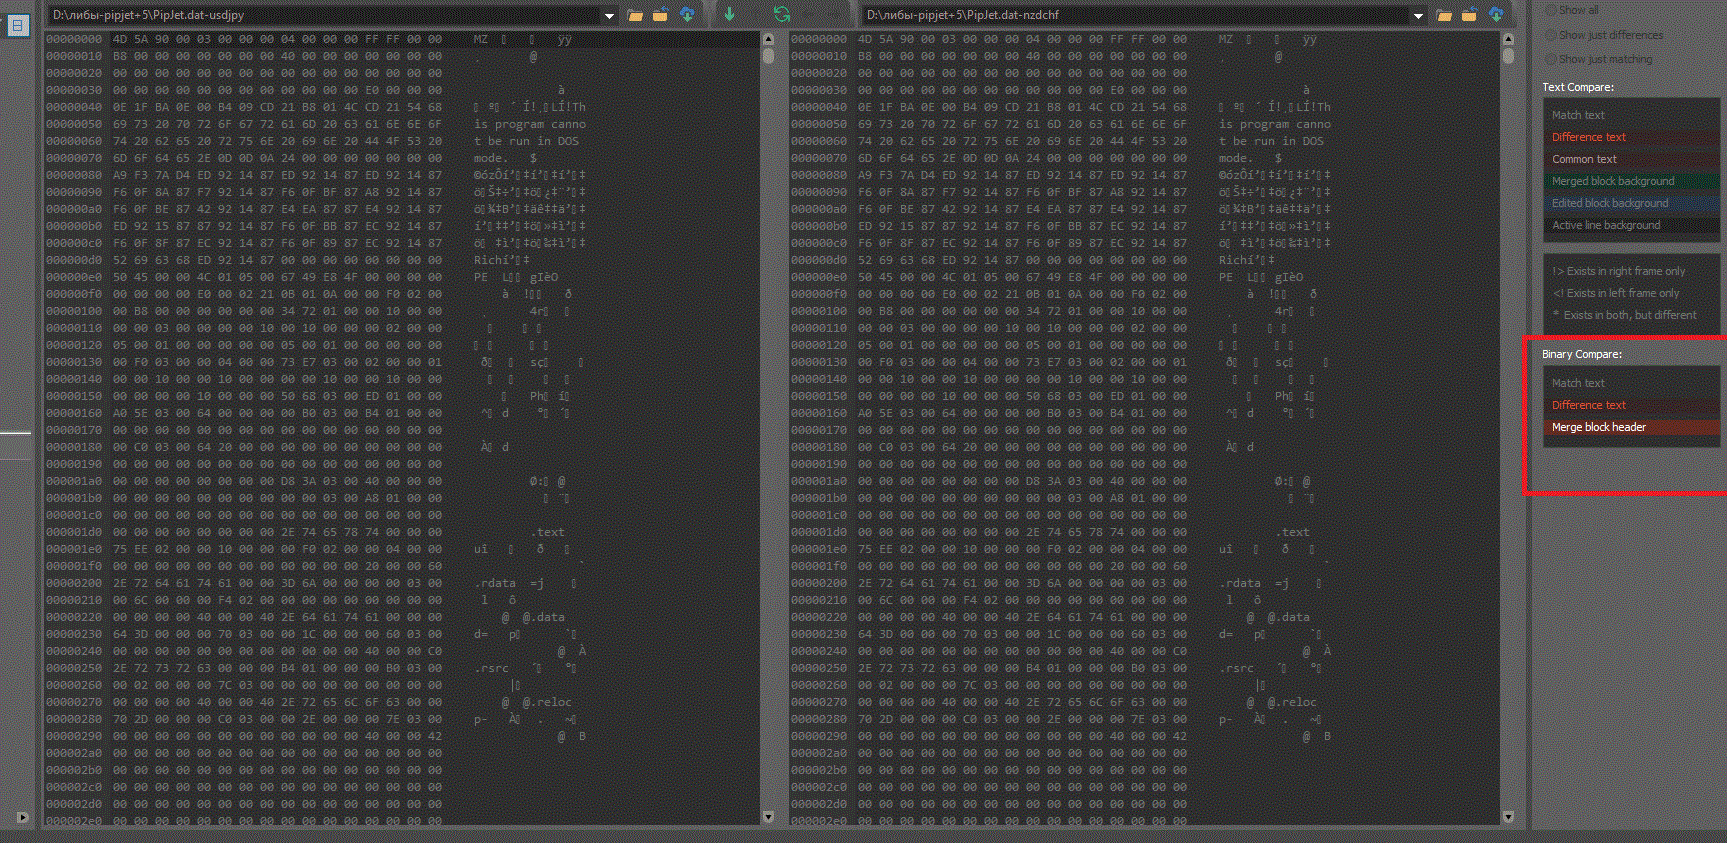Click offset 00000080 in left pane

tap(74, 175)
